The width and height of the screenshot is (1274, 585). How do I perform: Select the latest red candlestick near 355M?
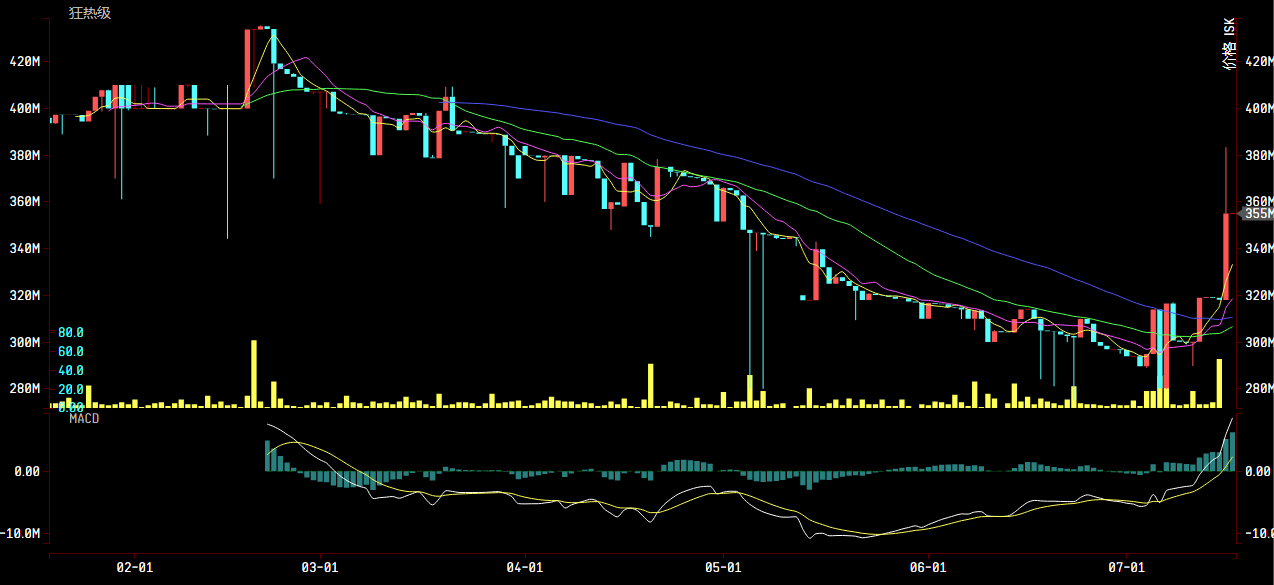tap(1226, 255)
